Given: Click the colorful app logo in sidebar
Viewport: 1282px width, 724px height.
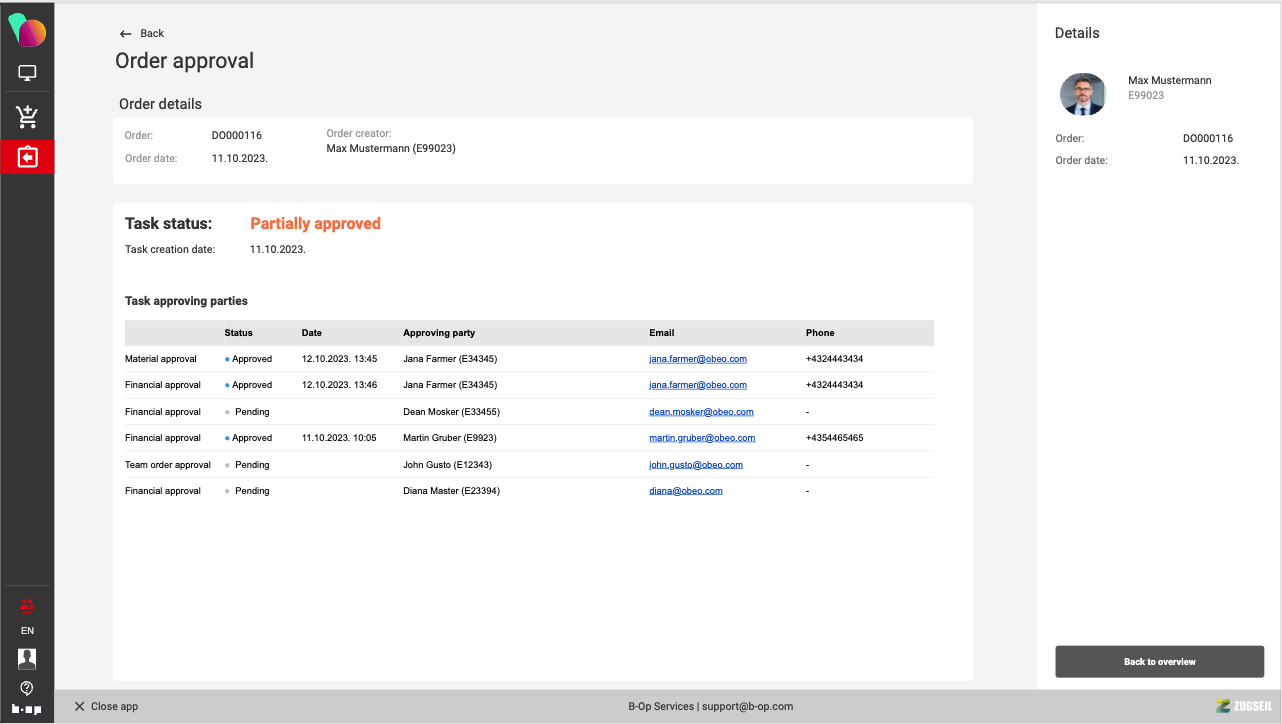Looking at the screenshot, I should pos(27,31).
